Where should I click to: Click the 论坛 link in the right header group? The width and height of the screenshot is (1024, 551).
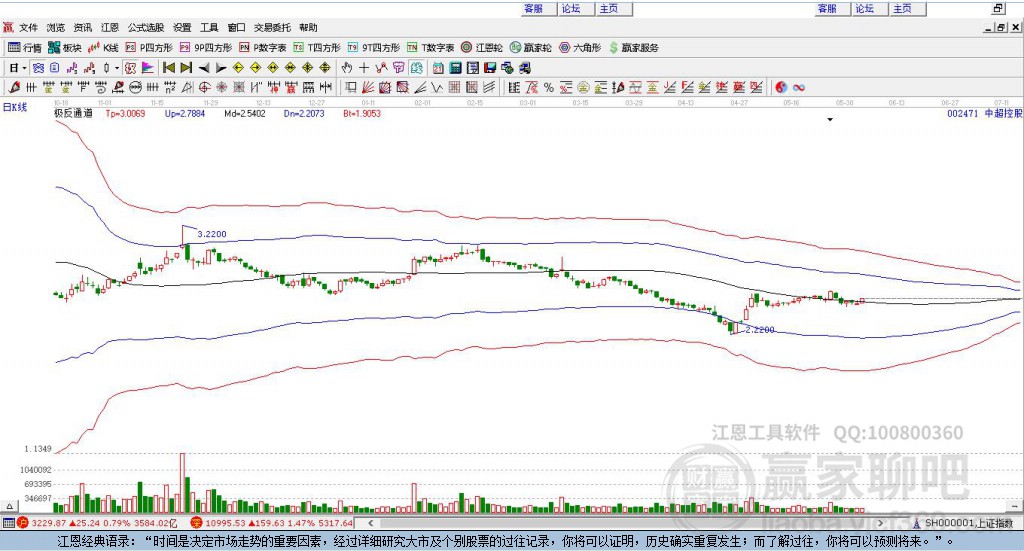(x=864, y=8)
